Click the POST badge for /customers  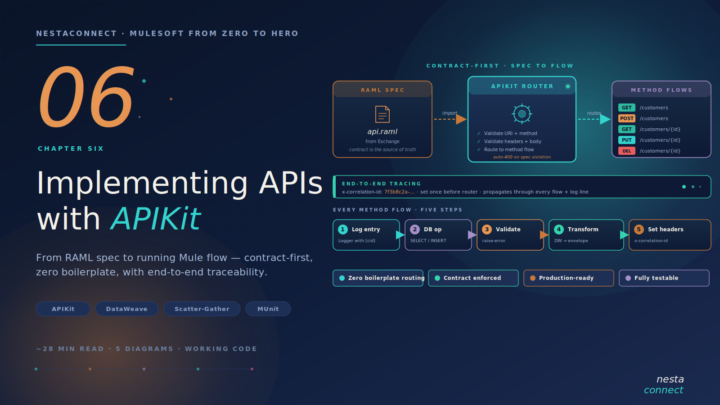coord(626,118)
